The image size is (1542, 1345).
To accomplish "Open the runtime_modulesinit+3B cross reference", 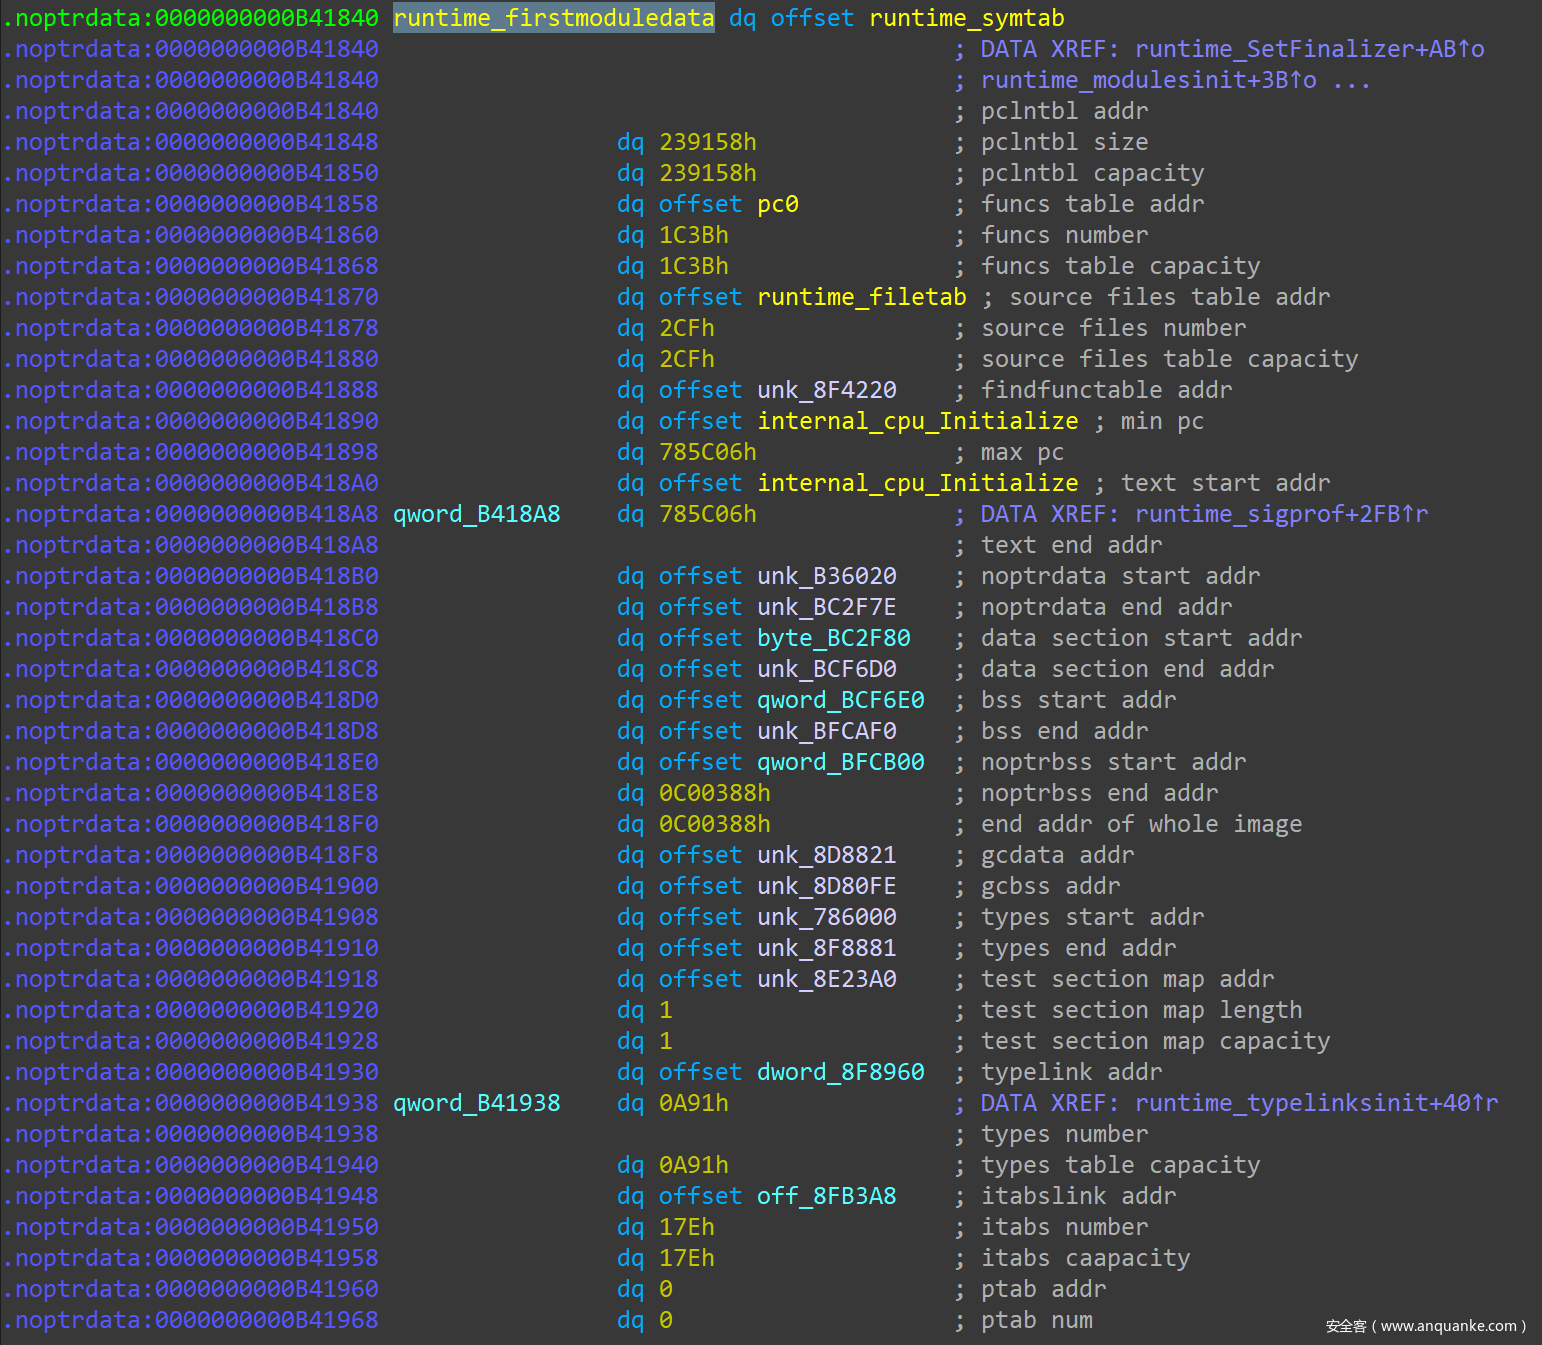I will click(1148, 80).
